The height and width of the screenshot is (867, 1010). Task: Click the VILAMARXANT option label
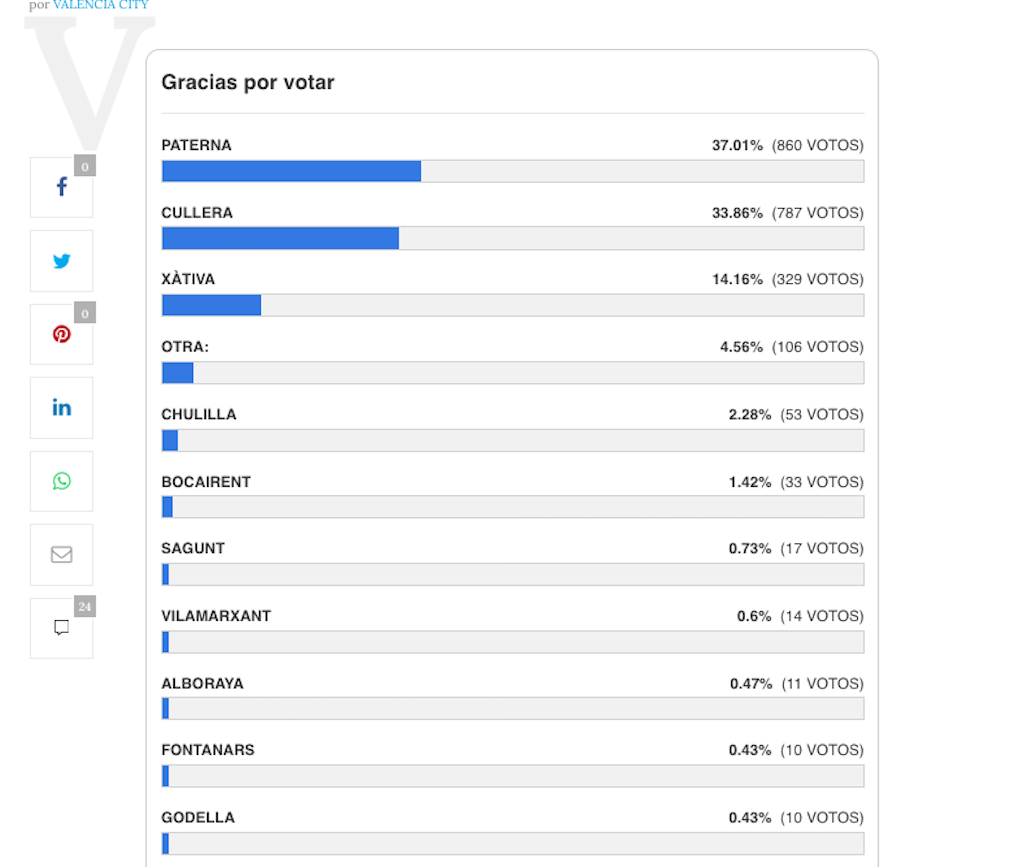click(216, 616)
